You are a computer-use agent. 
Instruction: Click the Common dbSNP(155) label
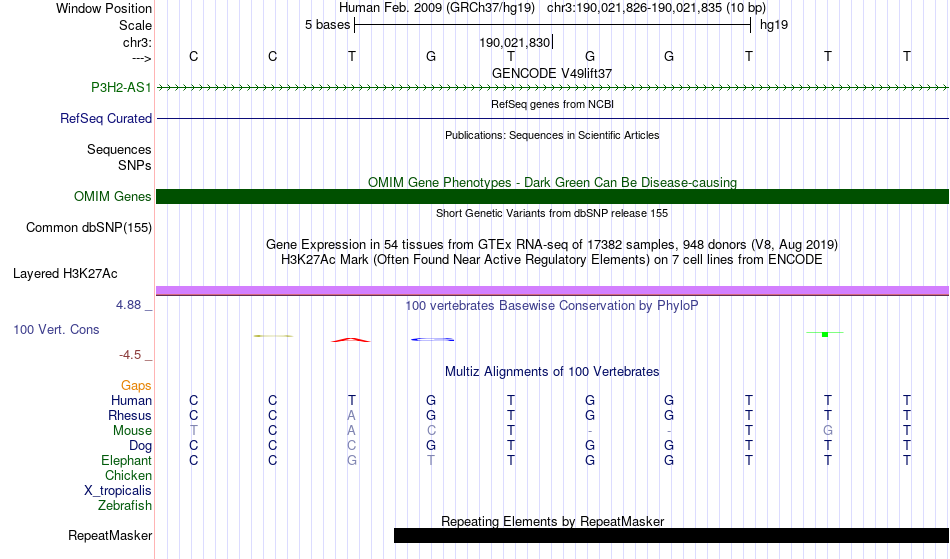[89, 228]
